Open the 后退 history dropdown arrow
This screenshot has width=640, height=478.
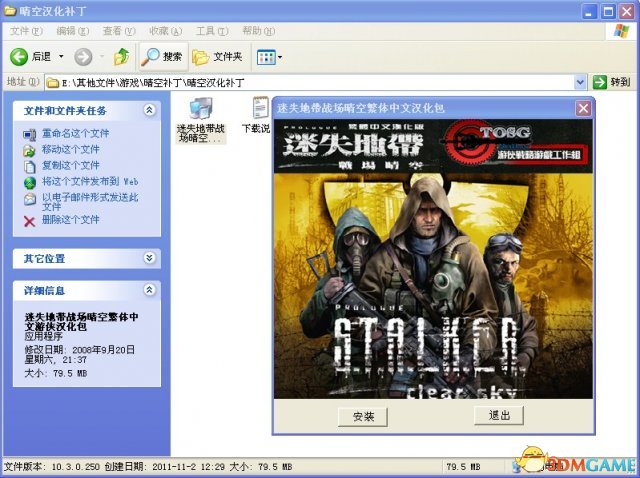pyautogui.click(x=61, y=57)
